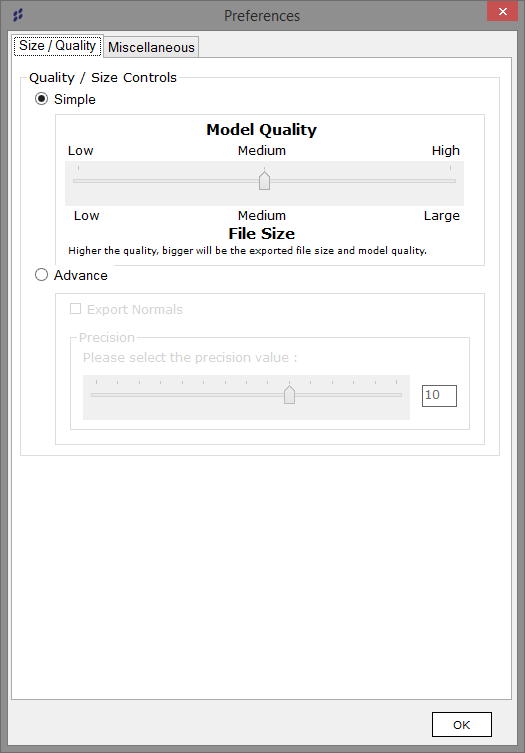Click the app icon in title bar
The width and height of the screenshot is (525, 753).
pos(18,15)
